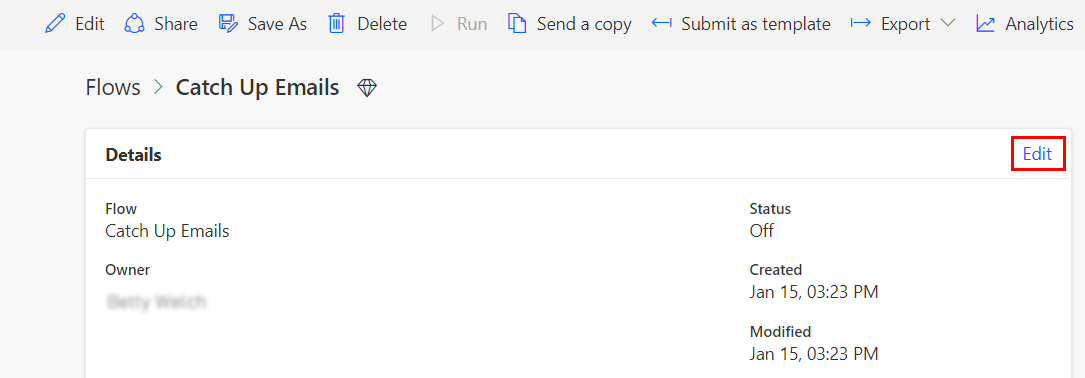The height and width of the screenshot is (378, 1085).
Task: Select Send a copy label
Action: [x=584, y=24]
